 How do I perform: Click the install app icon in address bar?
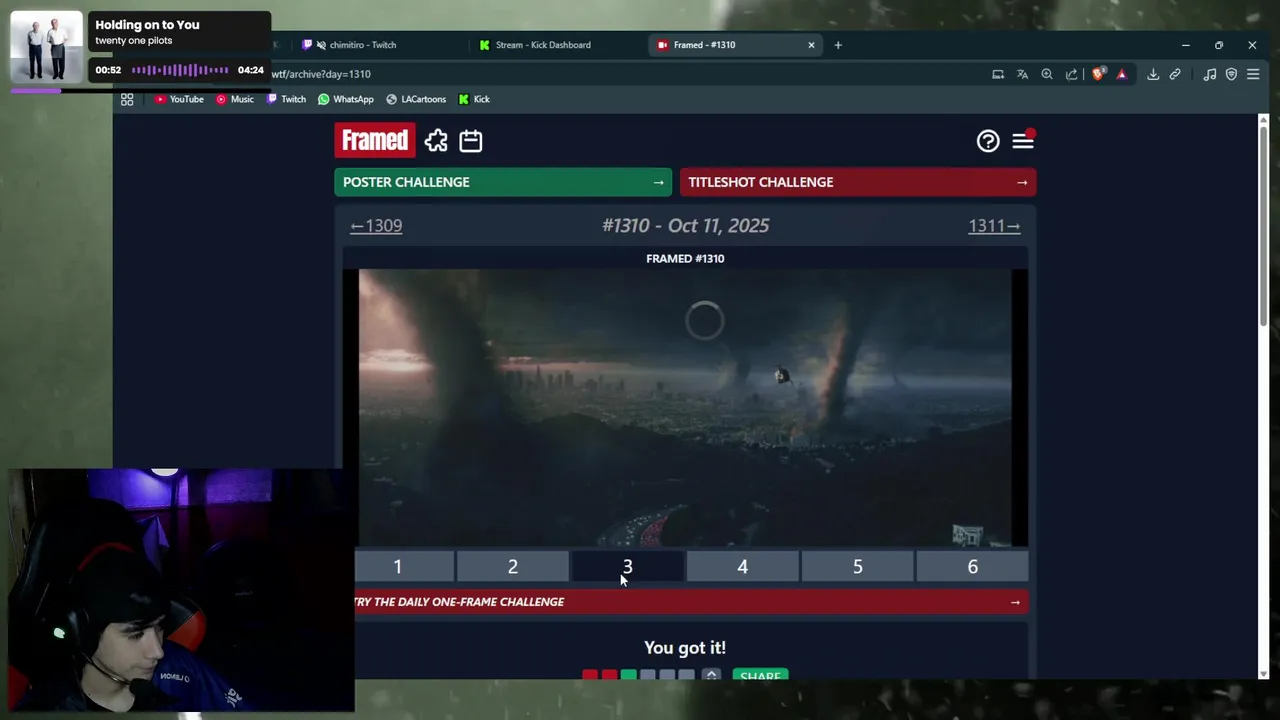[998, 74]
